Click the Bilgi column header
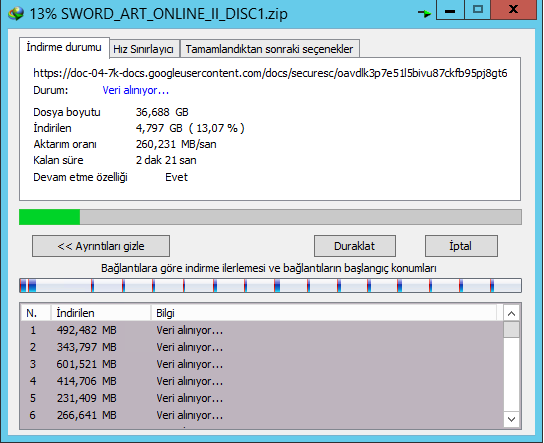The height and width of the screenshot is (443, 544). click(324, 313)
